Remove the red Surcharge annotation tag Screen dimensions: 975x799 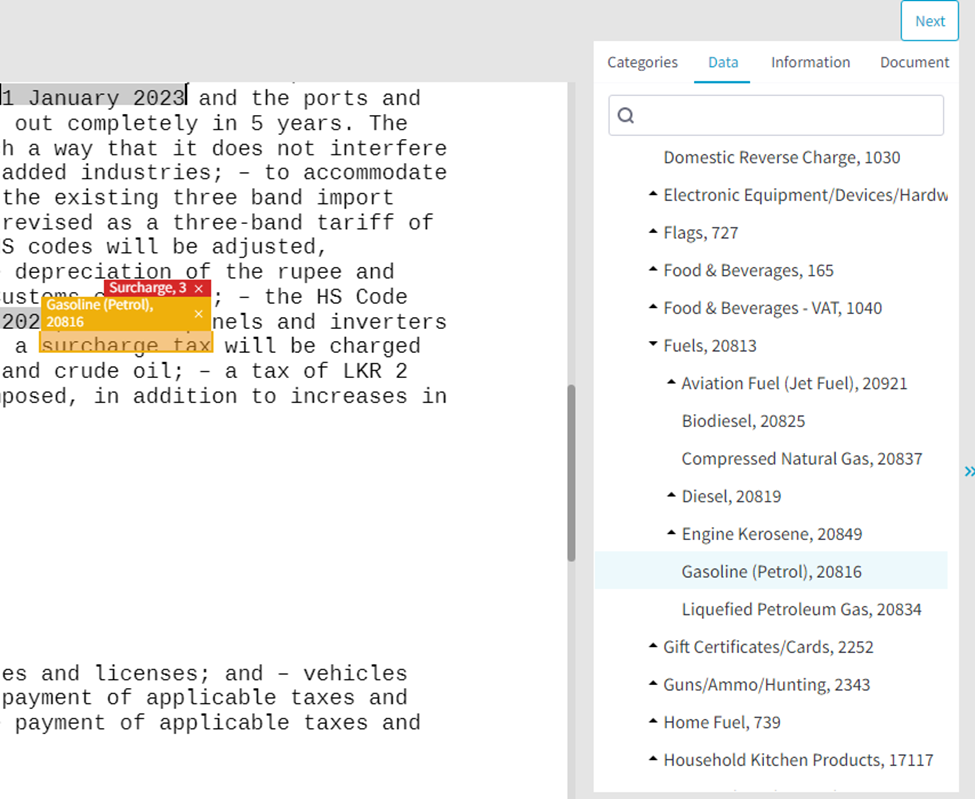(x=198, y=287)
